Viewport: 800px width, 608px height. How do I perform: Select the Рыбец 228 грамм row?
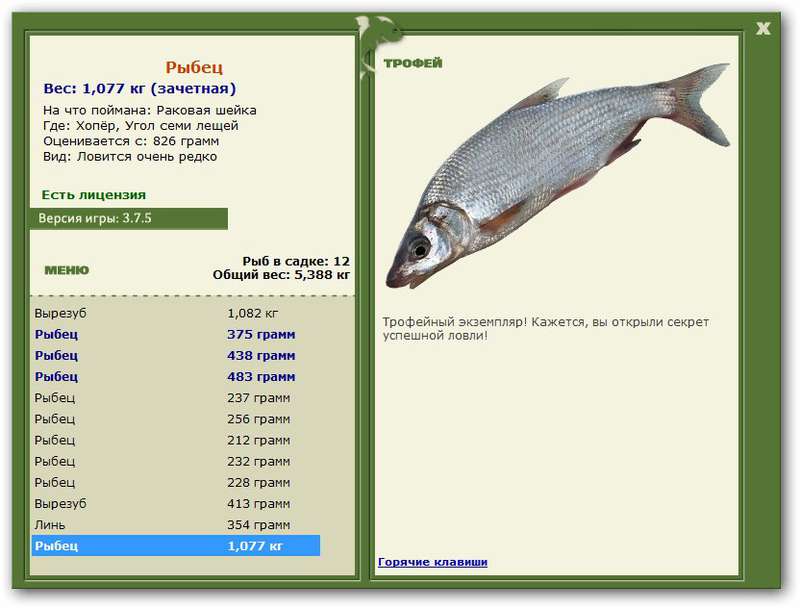(176, 483)
